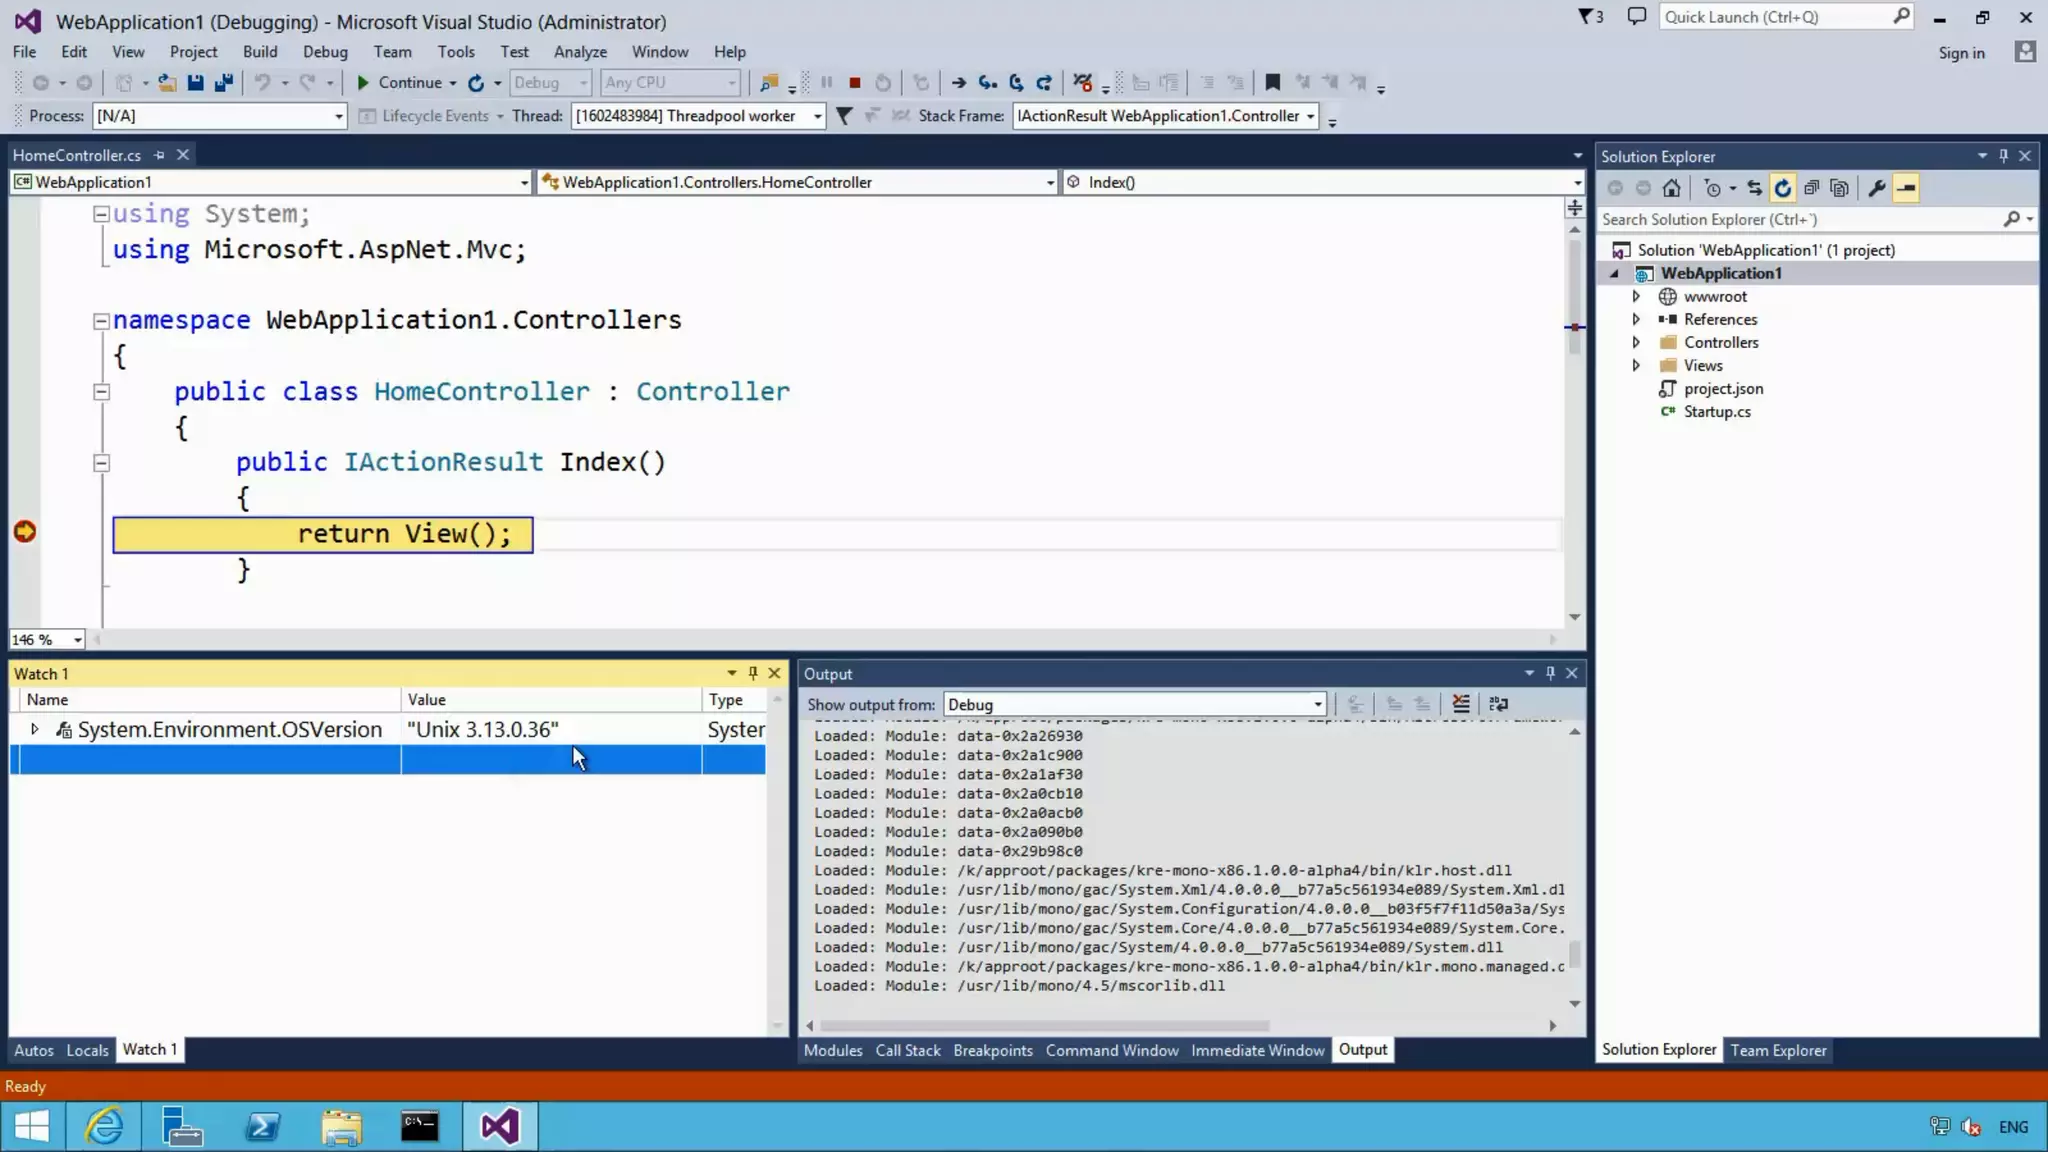This screenshot has width=2048, height=1152.
Task: Toggle Word Wrap icon in Output panel
Action: point(1498,704)
